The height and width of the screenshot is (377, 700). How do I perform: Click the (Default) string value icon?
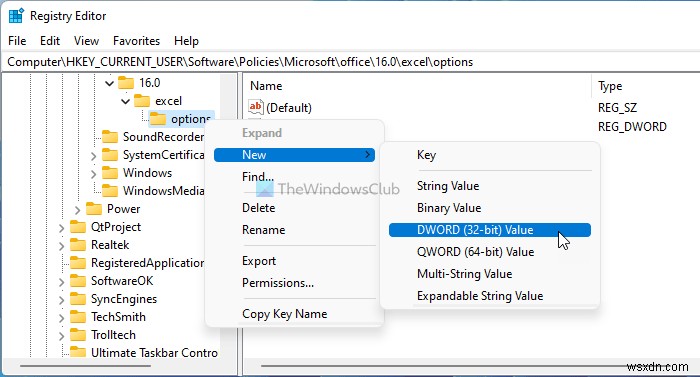point(255,107)
